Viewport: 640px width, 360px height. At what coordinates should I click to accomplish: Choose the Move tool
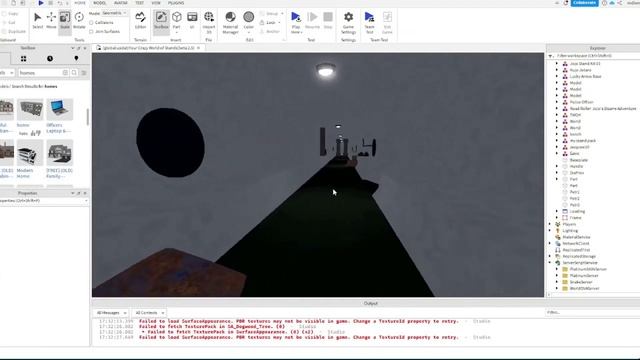coord(51,20)
